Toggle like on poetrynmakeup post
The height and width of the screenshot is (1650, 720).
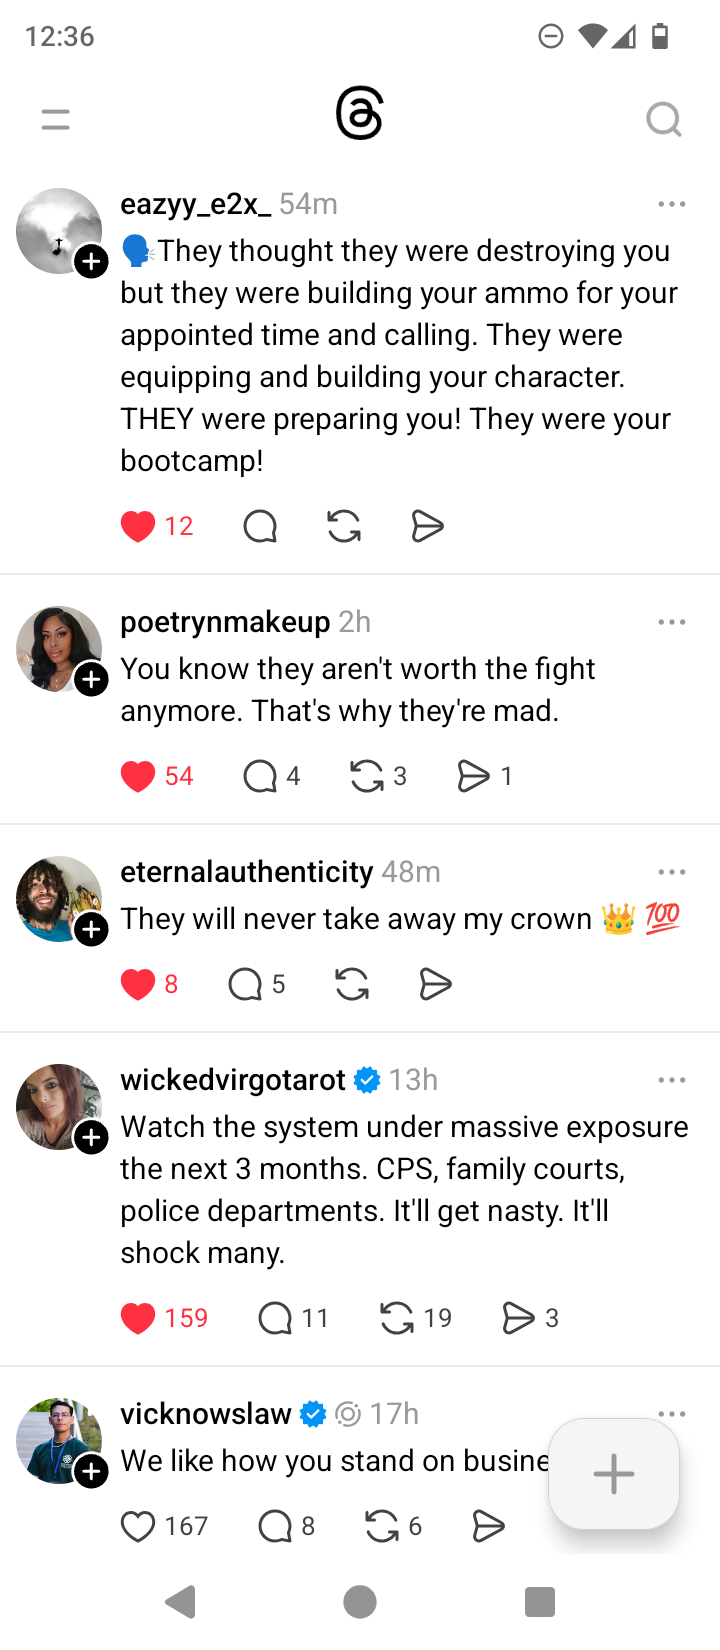pos(138,776)
